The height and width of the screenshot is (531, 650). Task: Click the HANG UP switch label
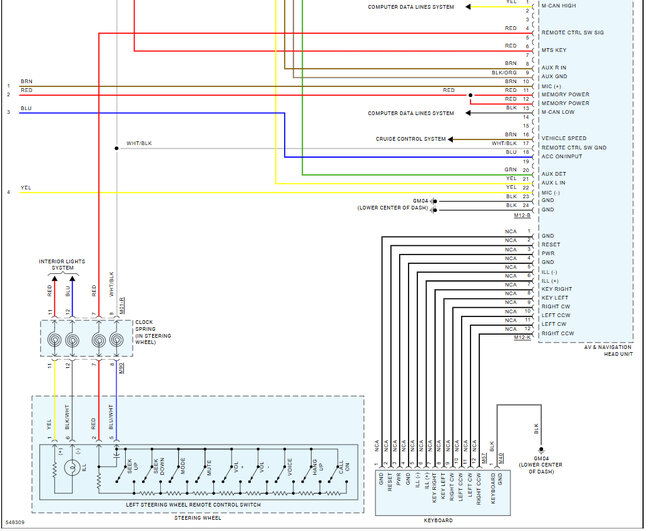318,467
